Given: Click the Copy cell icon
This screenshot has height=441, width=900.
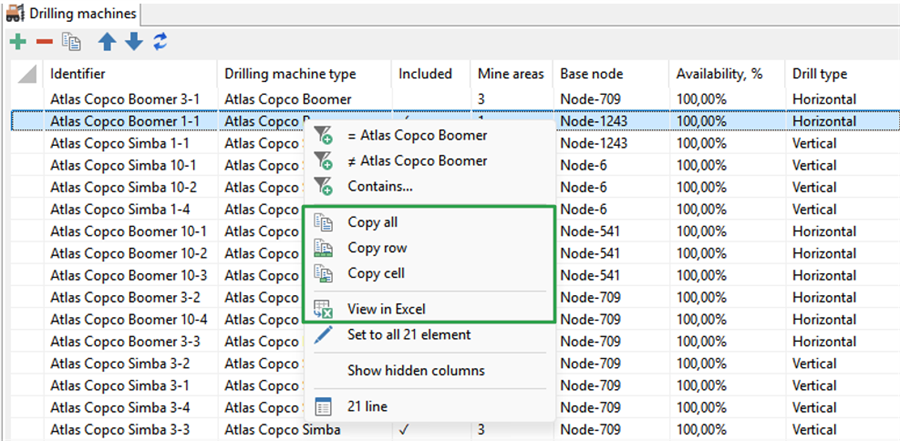Looking at the screenshot, I should 323,273.
